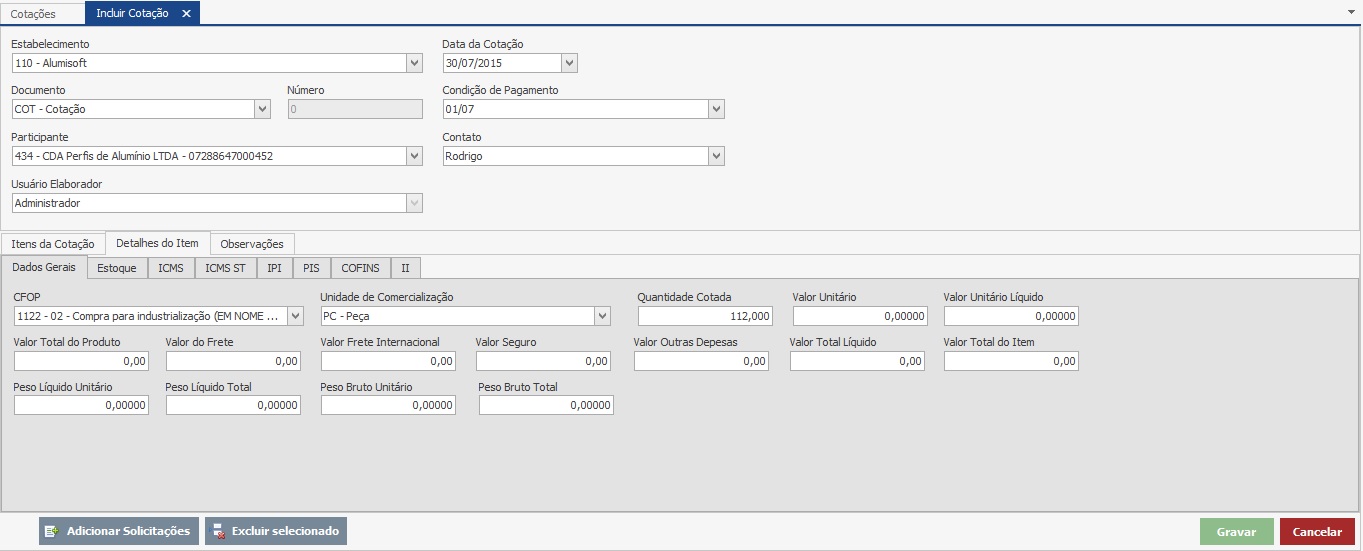Image resolution: width=1363 pixels, height=551 pixels.
Task: Click the Valor Unitário input field
Action: 860,316
